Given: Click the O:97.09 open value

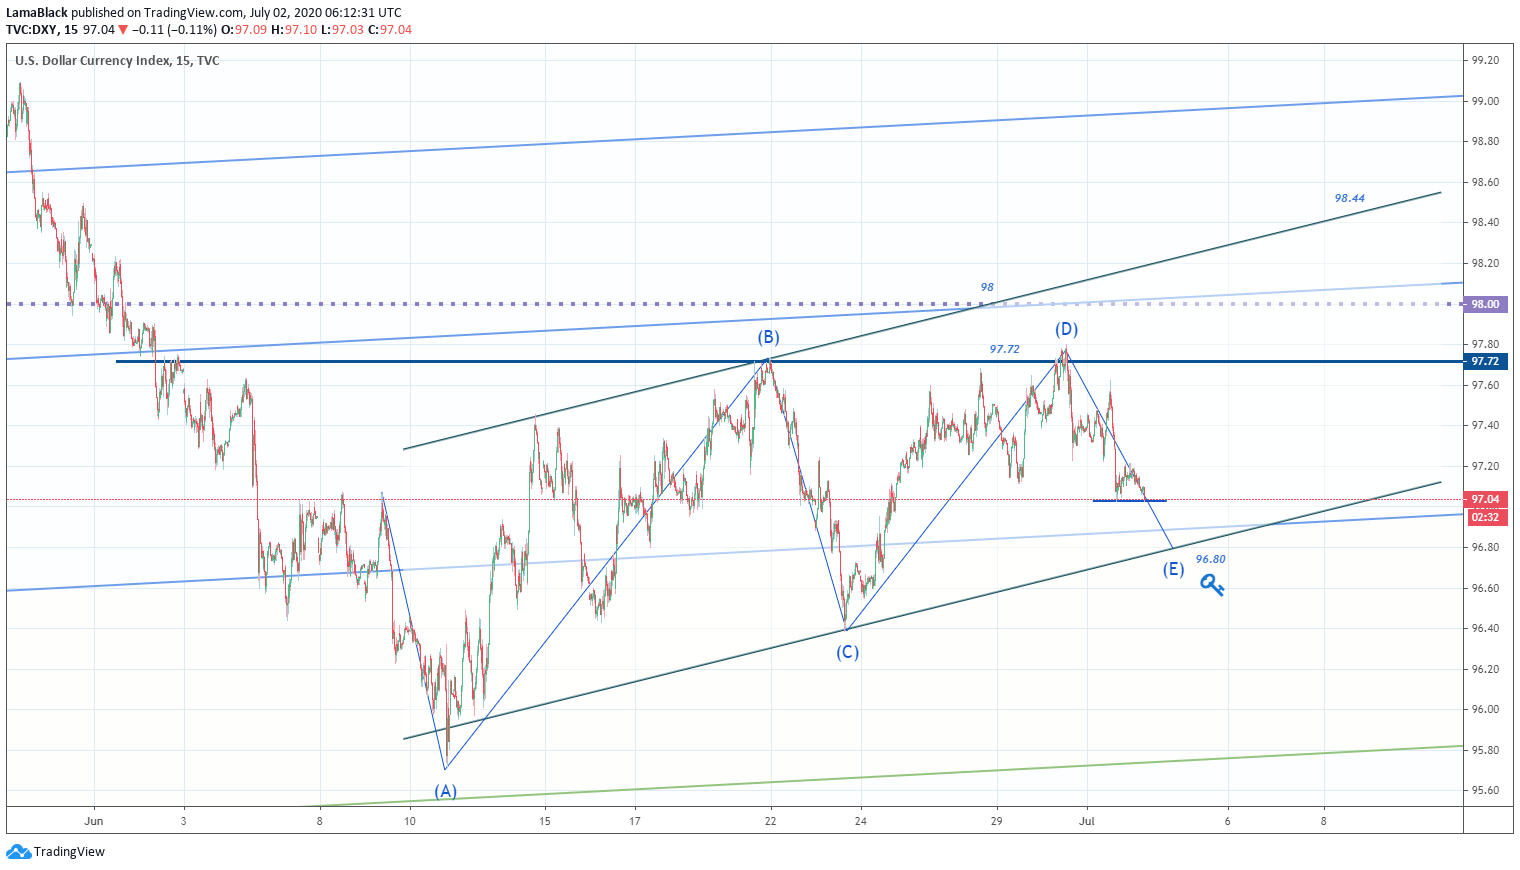Looking at the screenshot, I should [244, 30].
